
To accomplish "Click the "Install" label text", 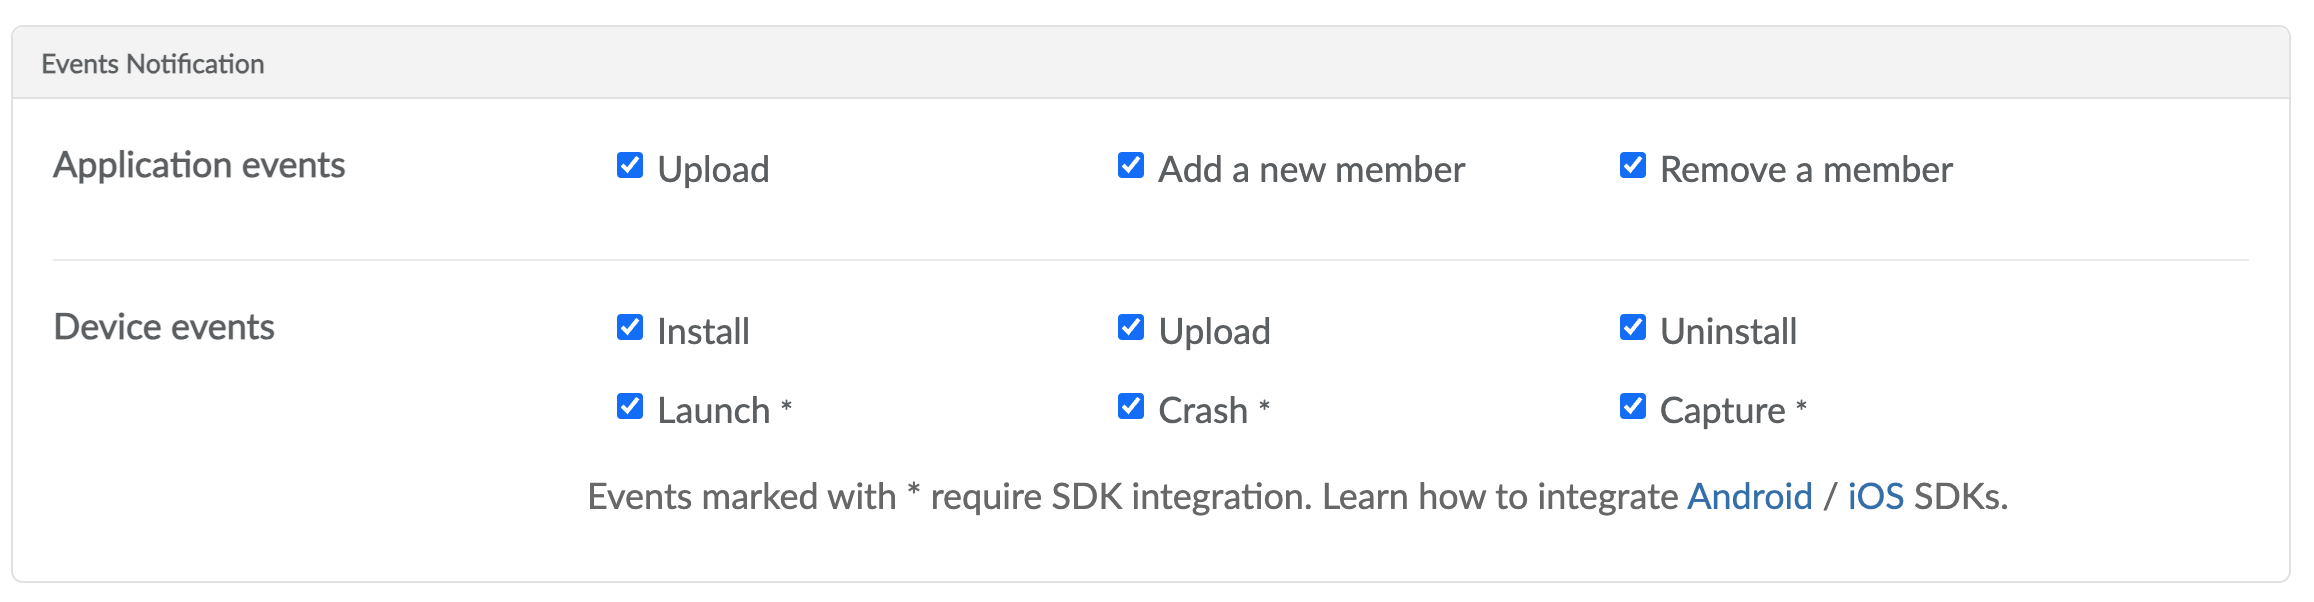I will click(x=703, y=331).
